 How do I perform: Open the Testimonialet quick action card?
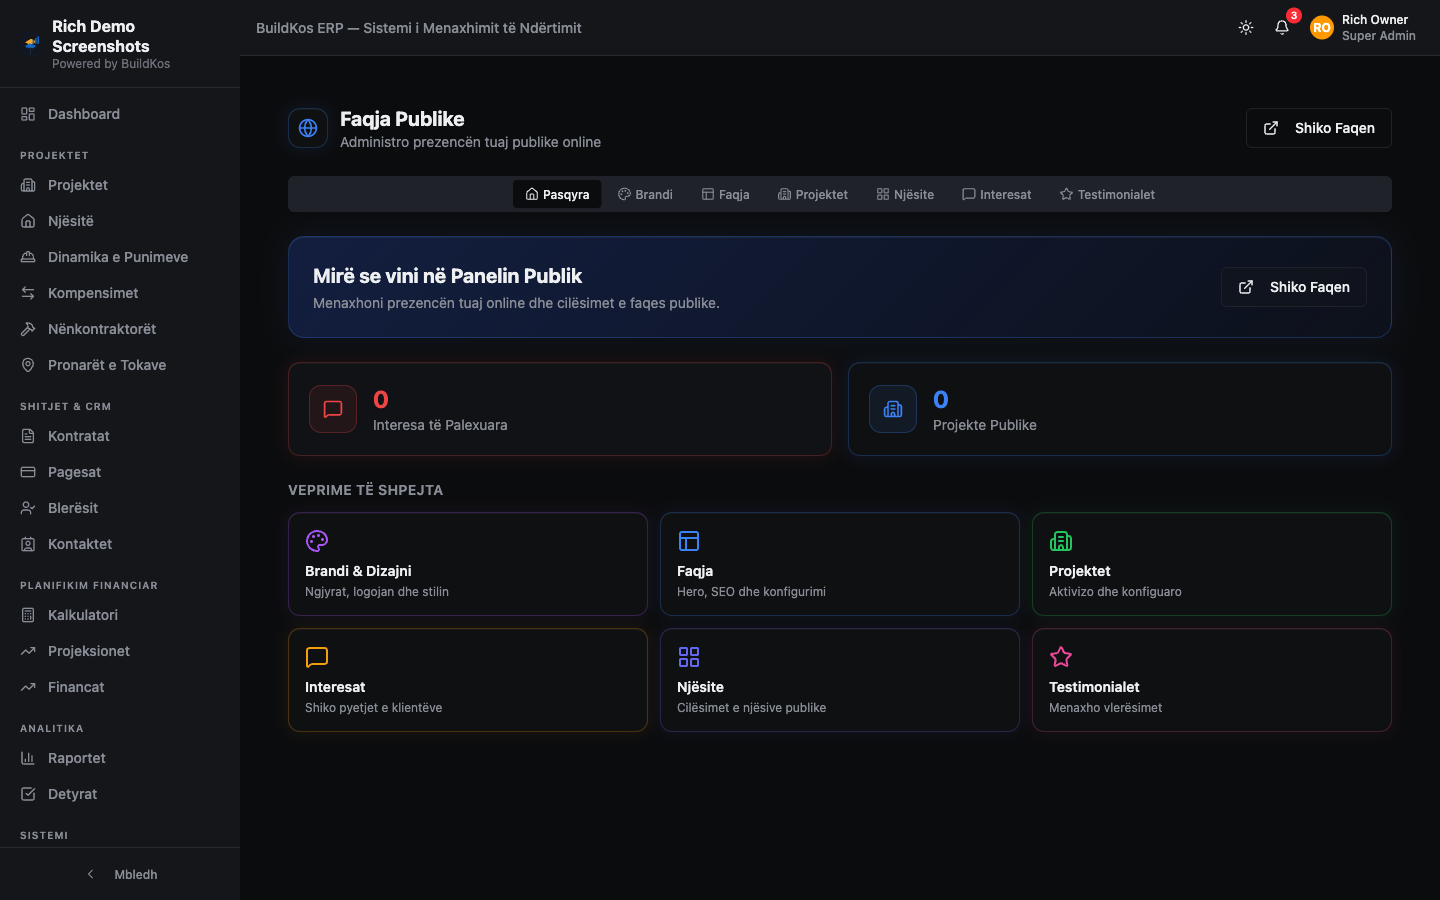pyautogui.click(x=1212, y=680)
